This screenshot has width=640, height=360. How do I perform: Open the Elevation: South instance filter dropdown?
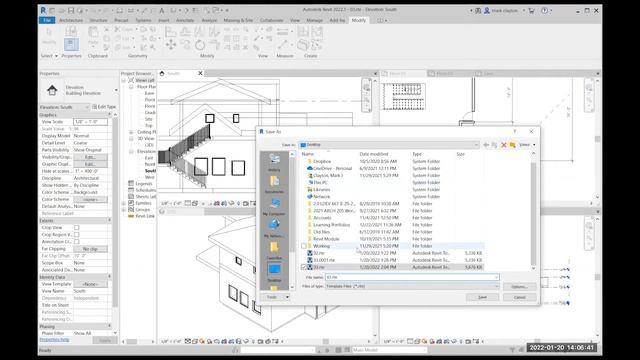(x=87, y=107)
